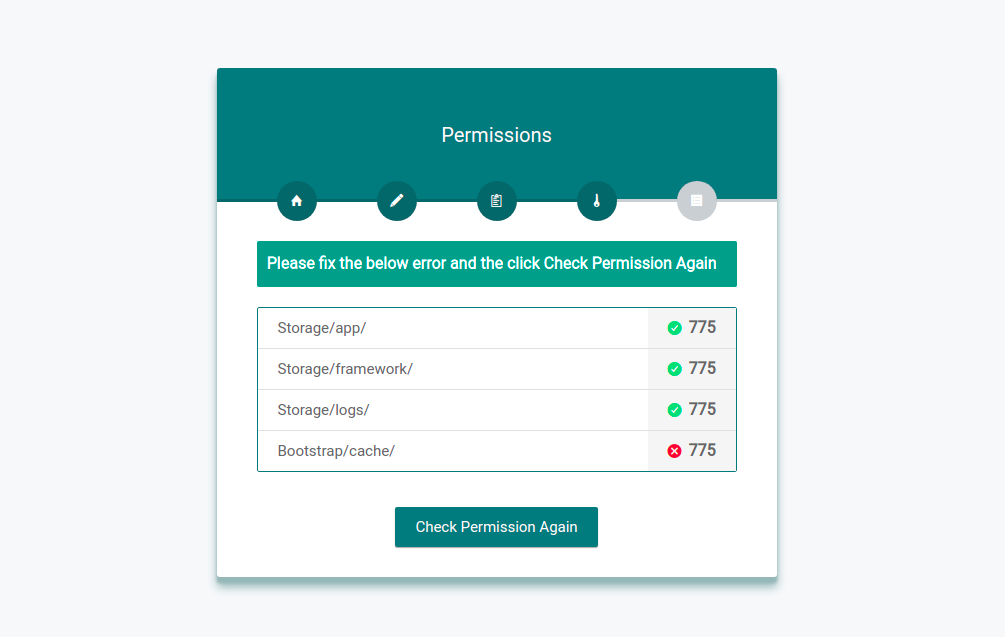The height and width of the screenshot is (637, 1005).
Task: Click the 775 value for Storage/logs/
Action: pyautogui.click(x=702, y=409)
